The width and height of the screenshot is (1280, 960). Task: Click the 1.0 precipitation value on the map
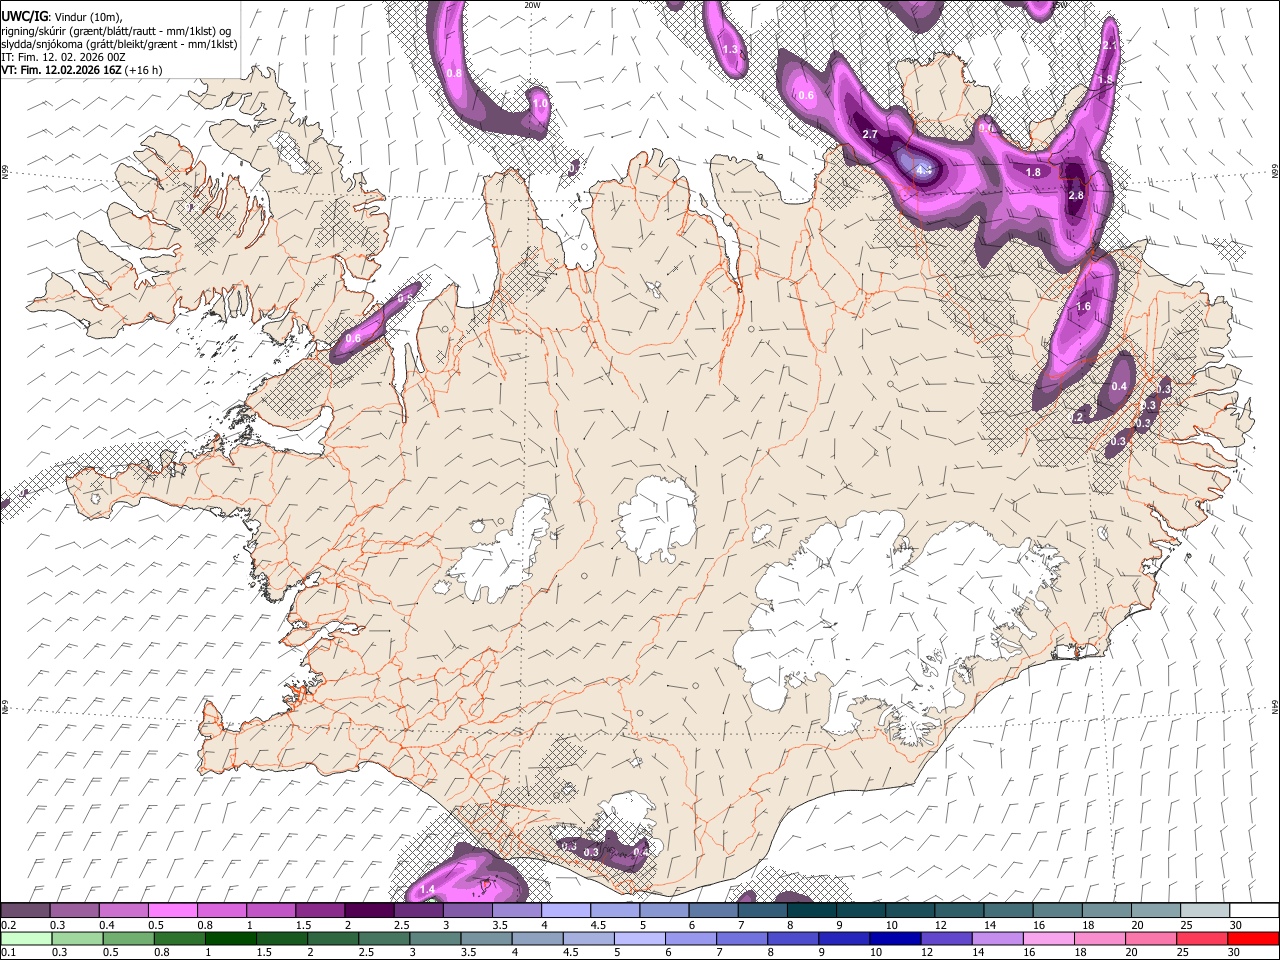[540, 103]
